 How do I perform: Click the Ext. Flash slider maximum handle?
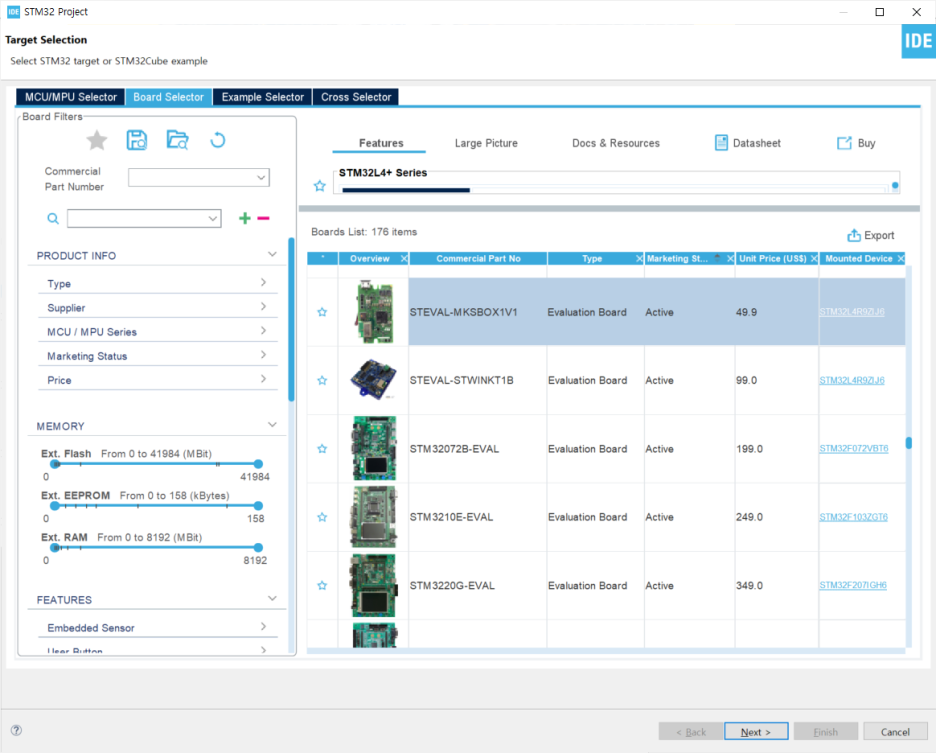(258, 464)
